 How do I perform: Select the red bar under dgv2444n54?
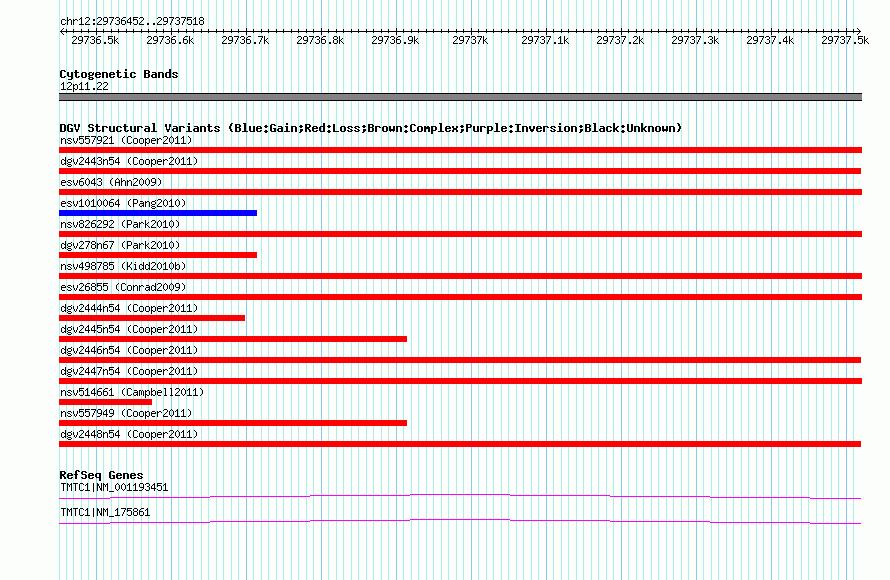[152, 318]
